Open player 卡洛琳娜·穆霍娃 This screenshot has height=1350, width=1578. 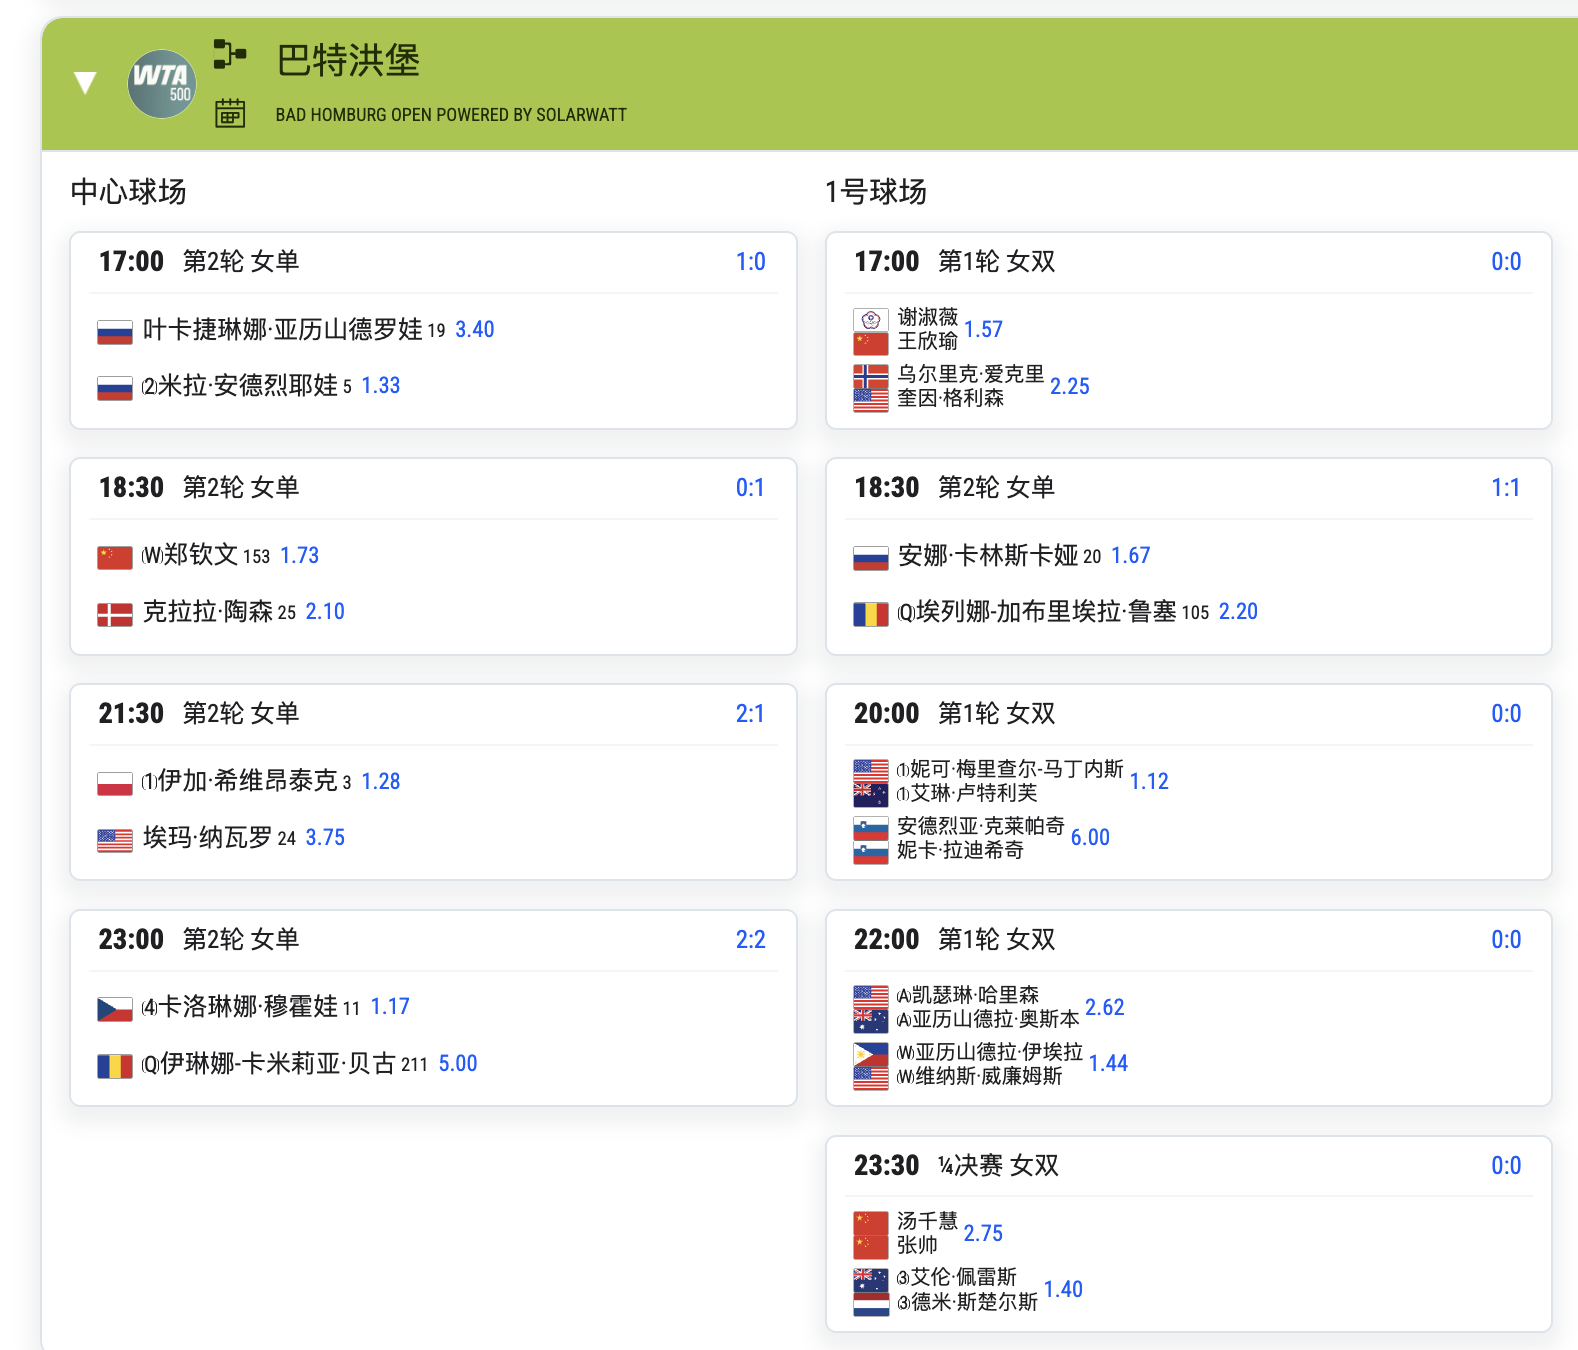pos(249,1007)
